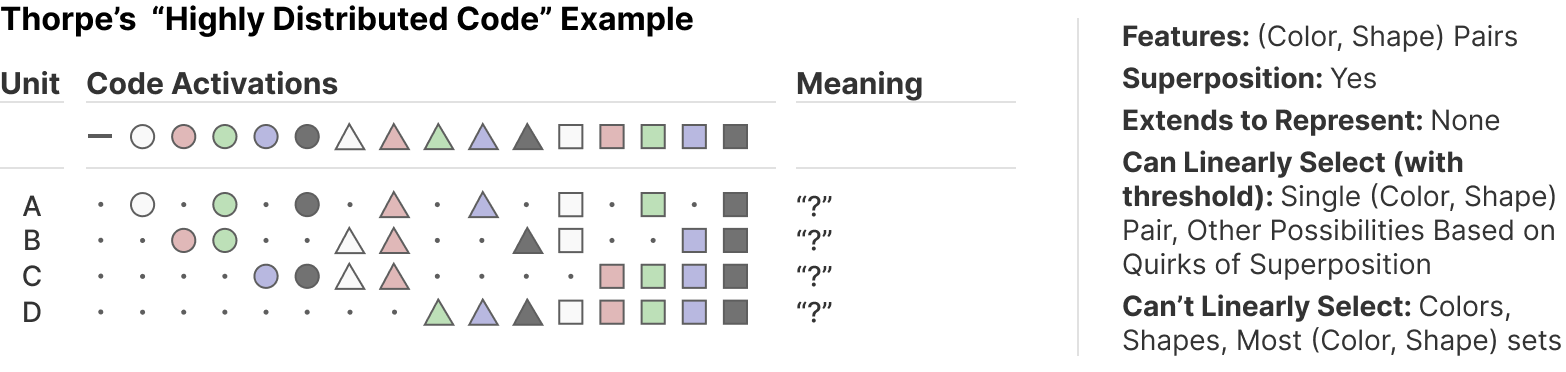Select the dark gray triangle in the header row

(x=527, y=136)
